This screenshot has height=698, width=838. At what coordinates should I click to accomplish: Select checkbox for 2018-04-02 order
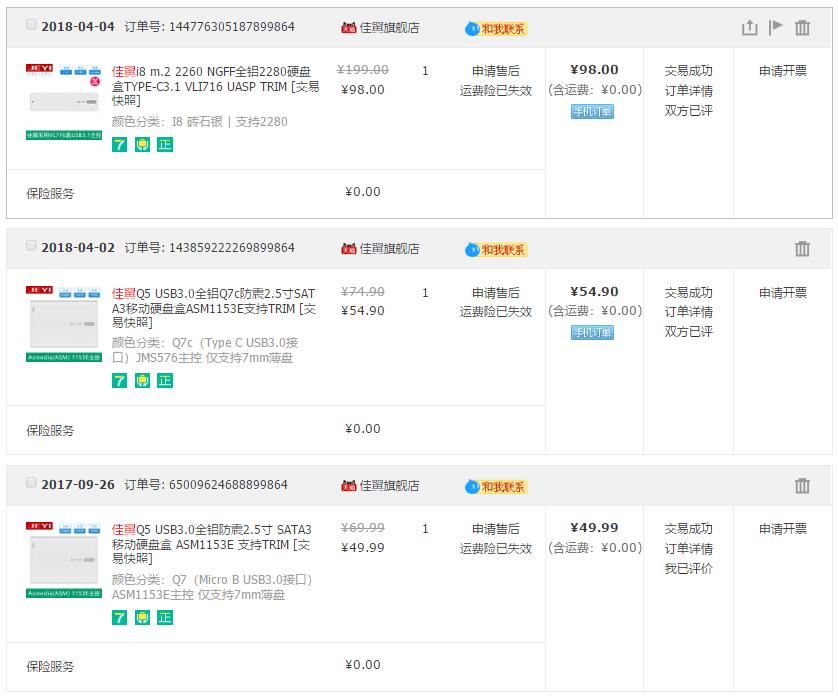[x=31, y=246]
